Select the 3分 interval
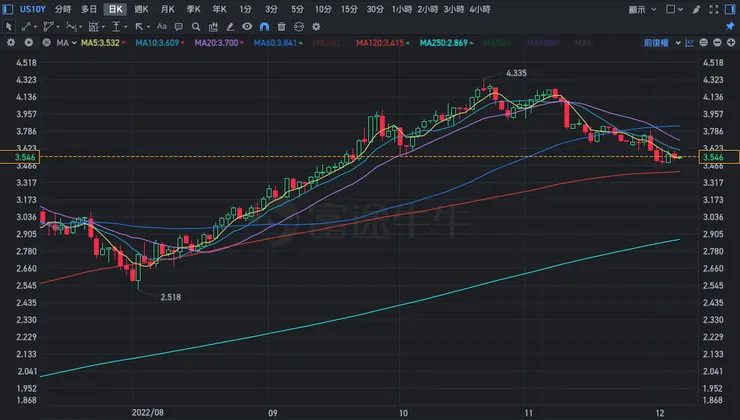Viewport: 740px width, 420px height. point(271,9)
